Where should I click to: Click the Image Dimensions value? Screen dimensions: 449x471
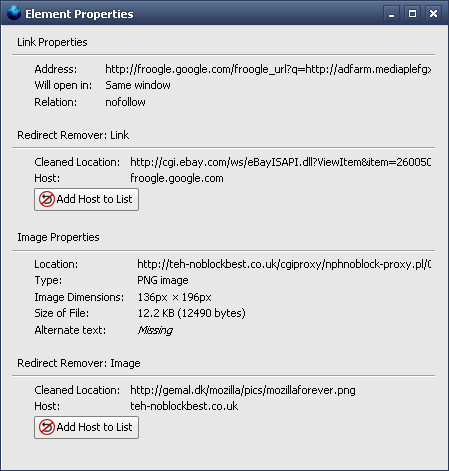tap(174, 297)
